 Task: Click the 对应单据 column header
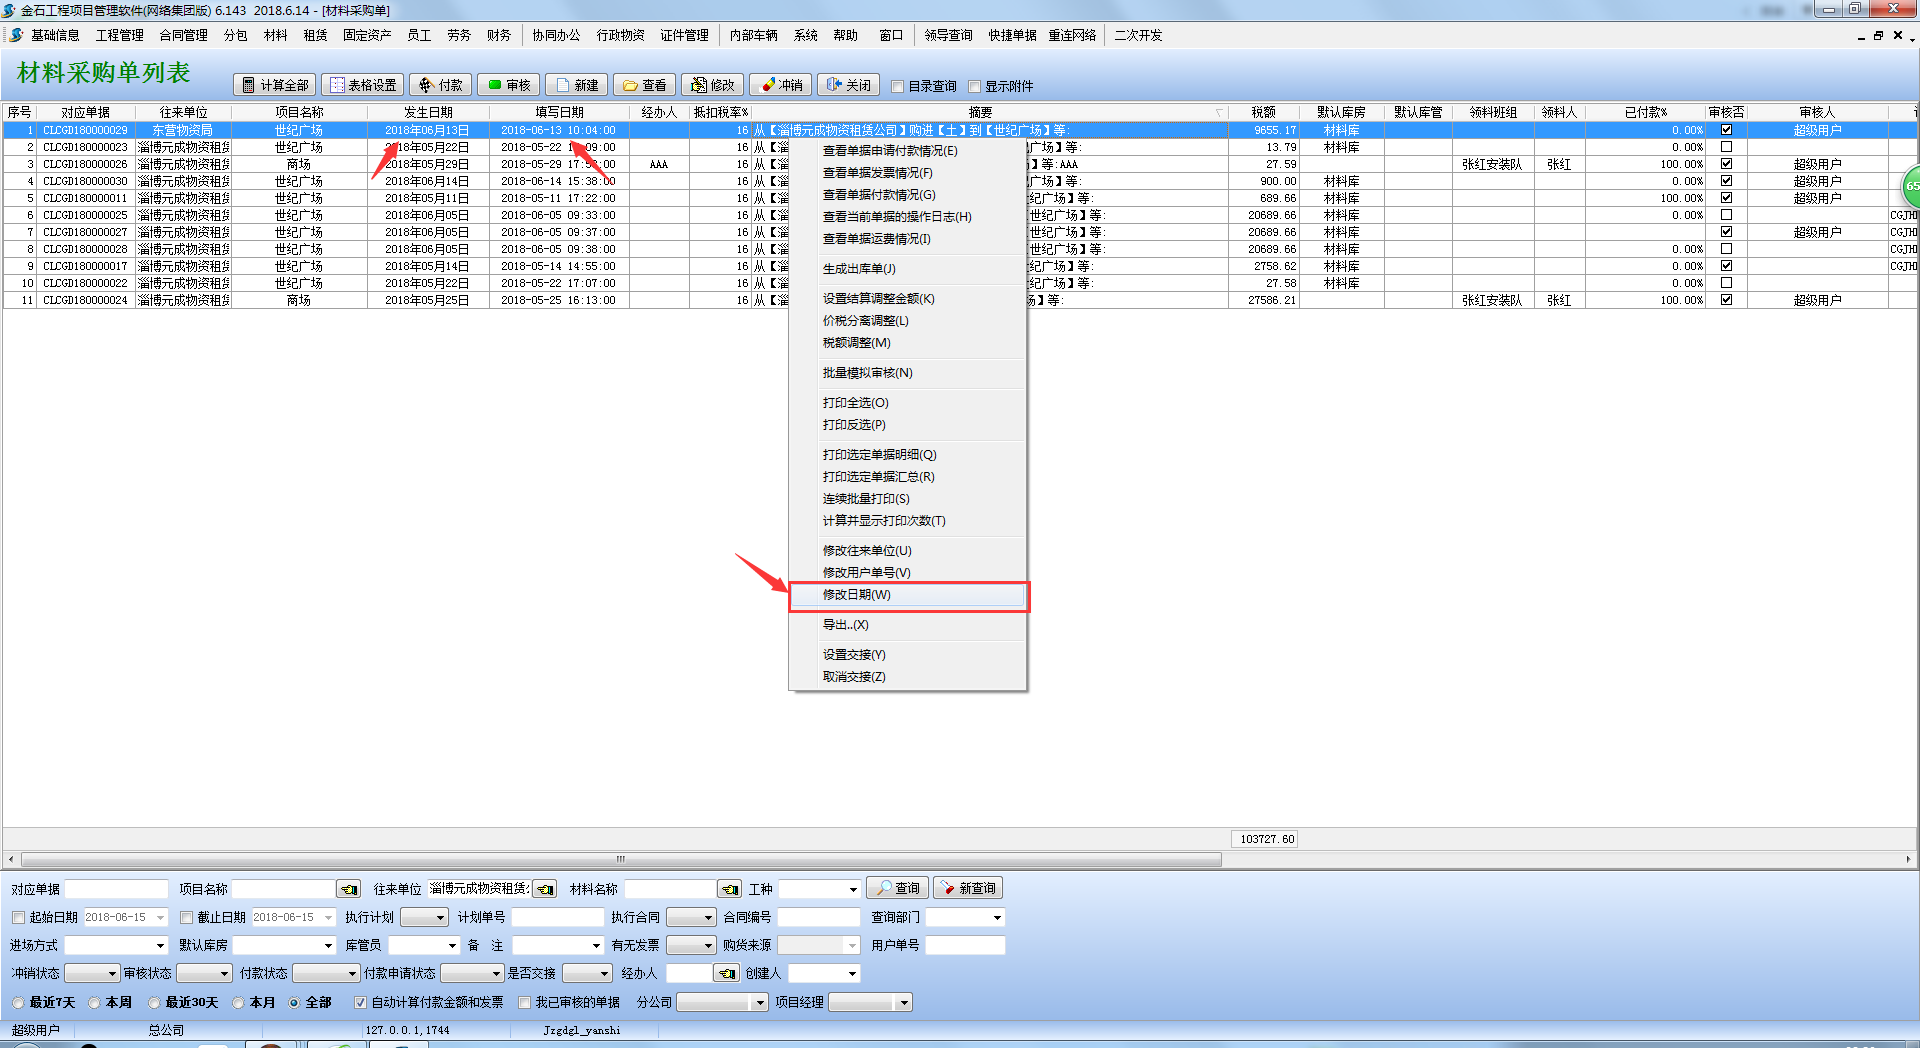tap(85, 112)
